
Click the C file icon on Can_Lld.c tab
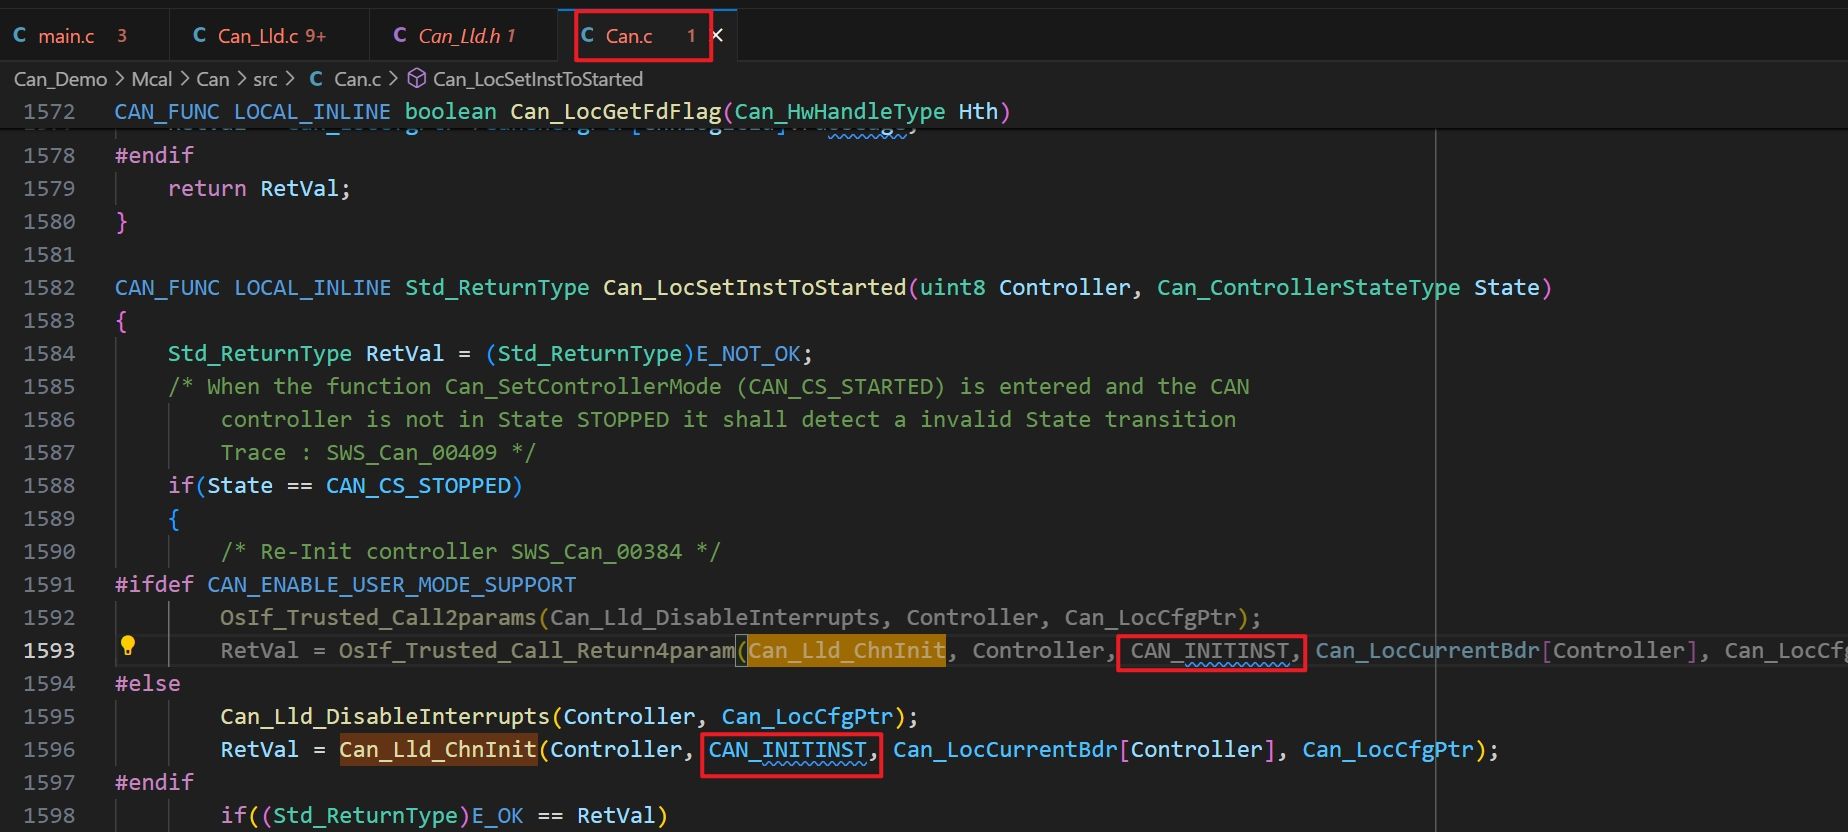point(199,36)
